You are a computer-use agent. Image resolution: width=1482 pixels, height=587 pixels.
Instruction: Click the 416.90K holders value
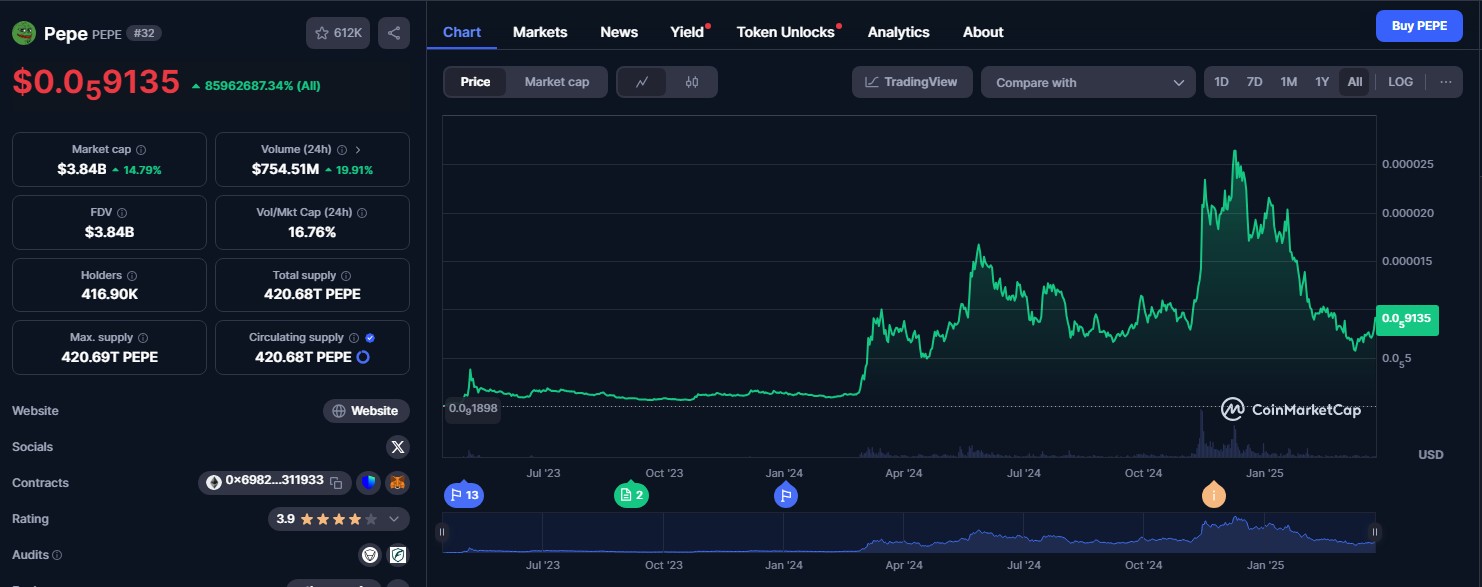pyautogui.click(x=109, y=294)
